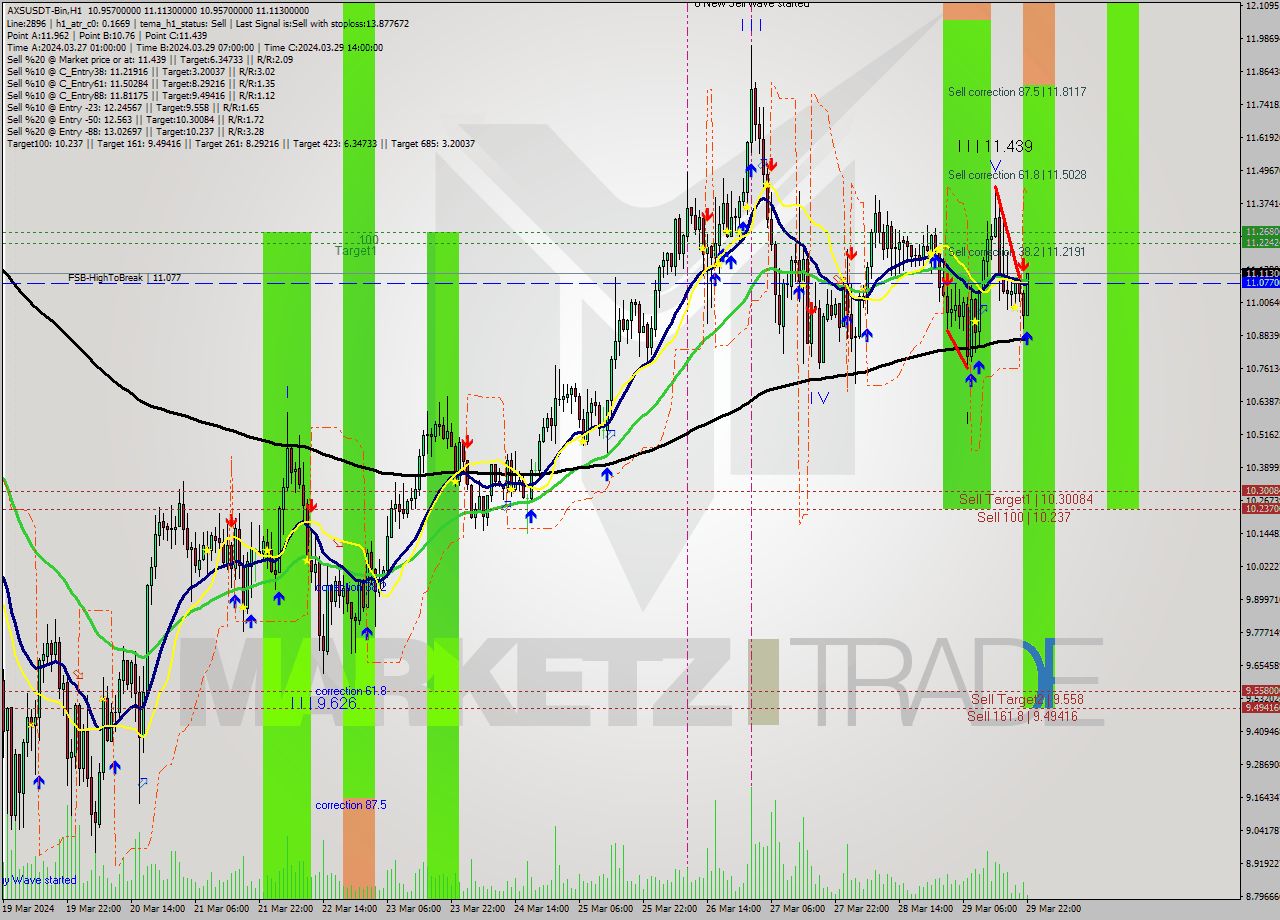Click 'FSB-HighToBreak | 11.077' label
This screenshot has height=920, width=1280.
click(124, 277)
